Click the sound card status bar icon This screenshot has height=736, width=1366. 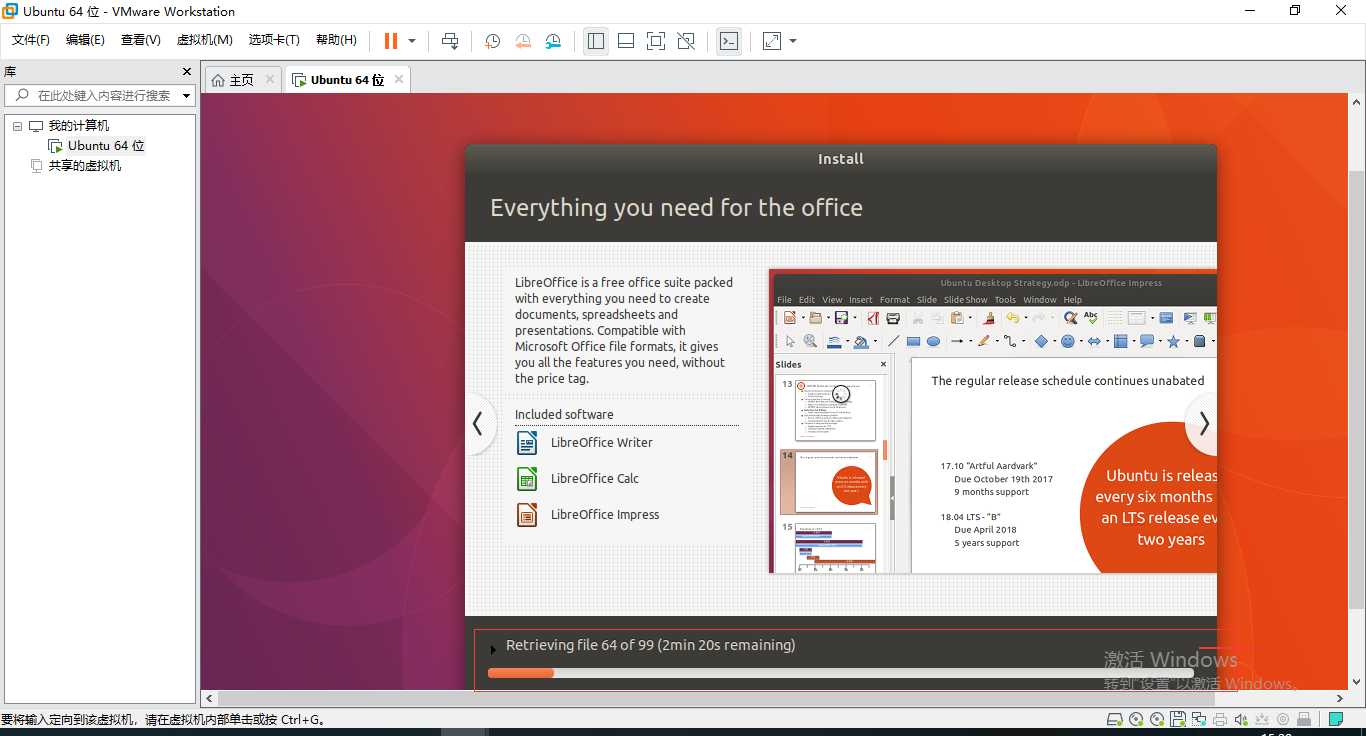(1241, 719)
